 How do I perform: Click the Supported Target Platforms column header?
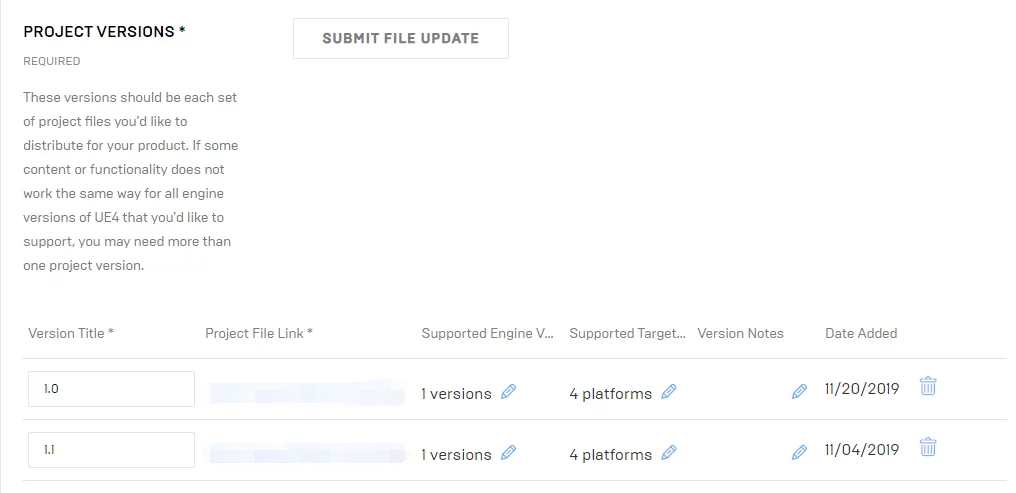(x=627, y=333)
